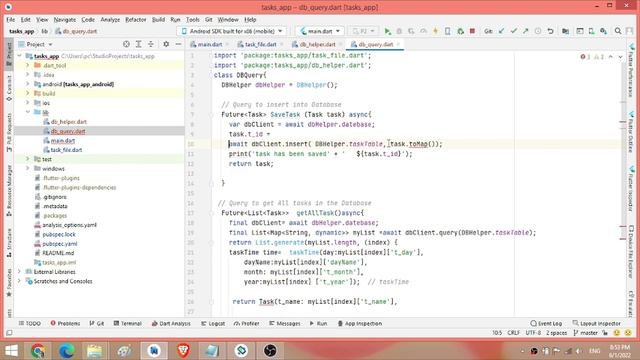This screenshot has width=640, height=360.
Task: Expand External Libraries node
Action: 19,272
